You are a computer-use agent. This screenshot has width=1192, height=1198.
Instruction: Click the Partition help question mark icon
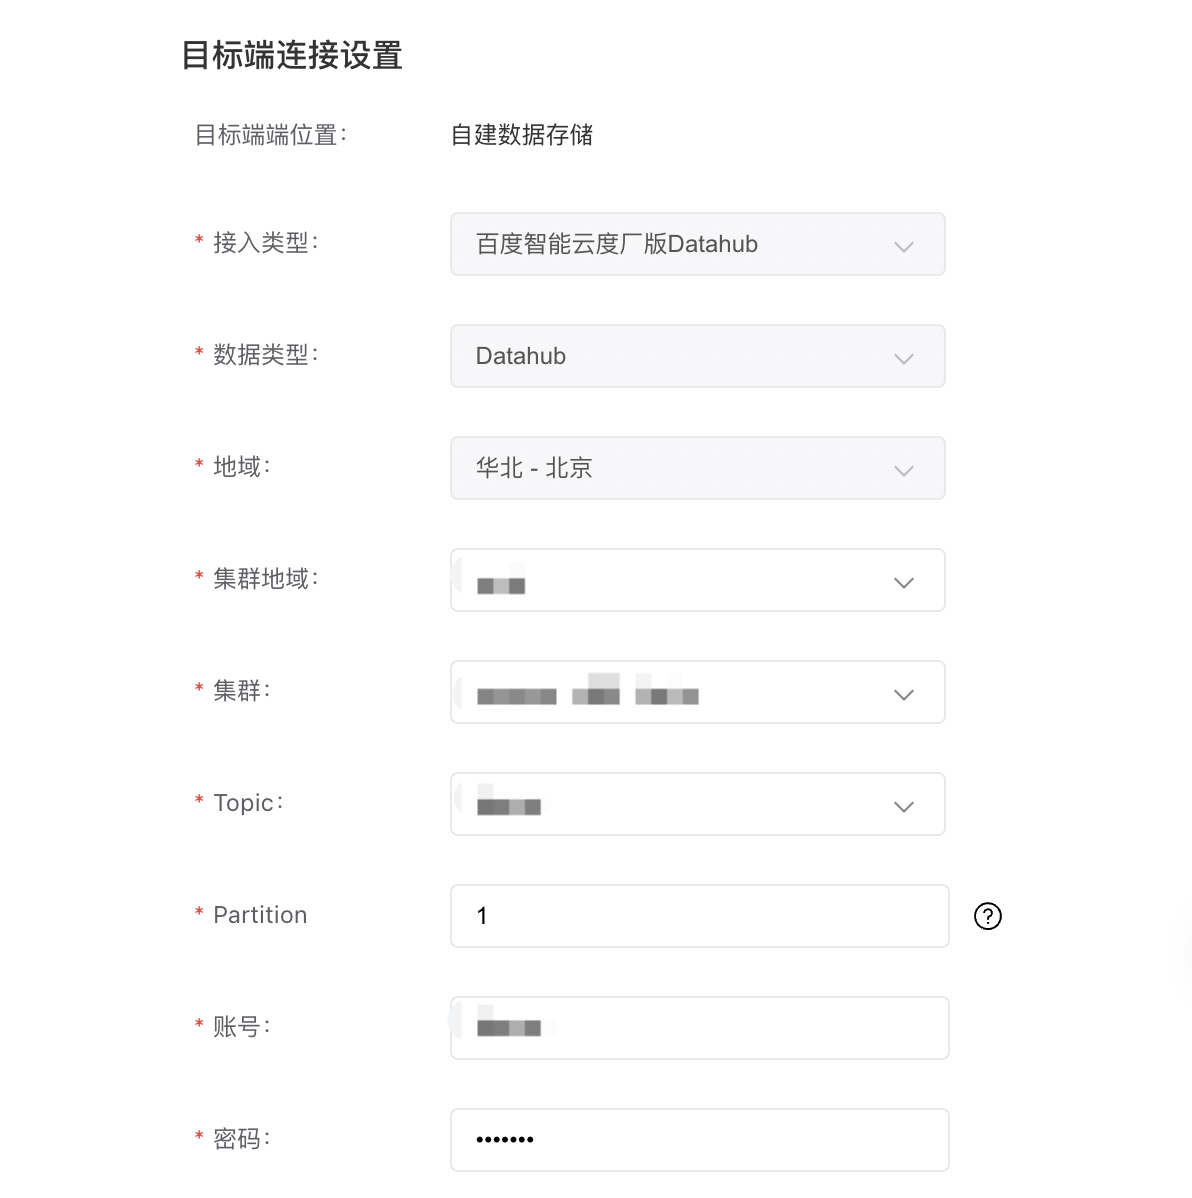987,916
